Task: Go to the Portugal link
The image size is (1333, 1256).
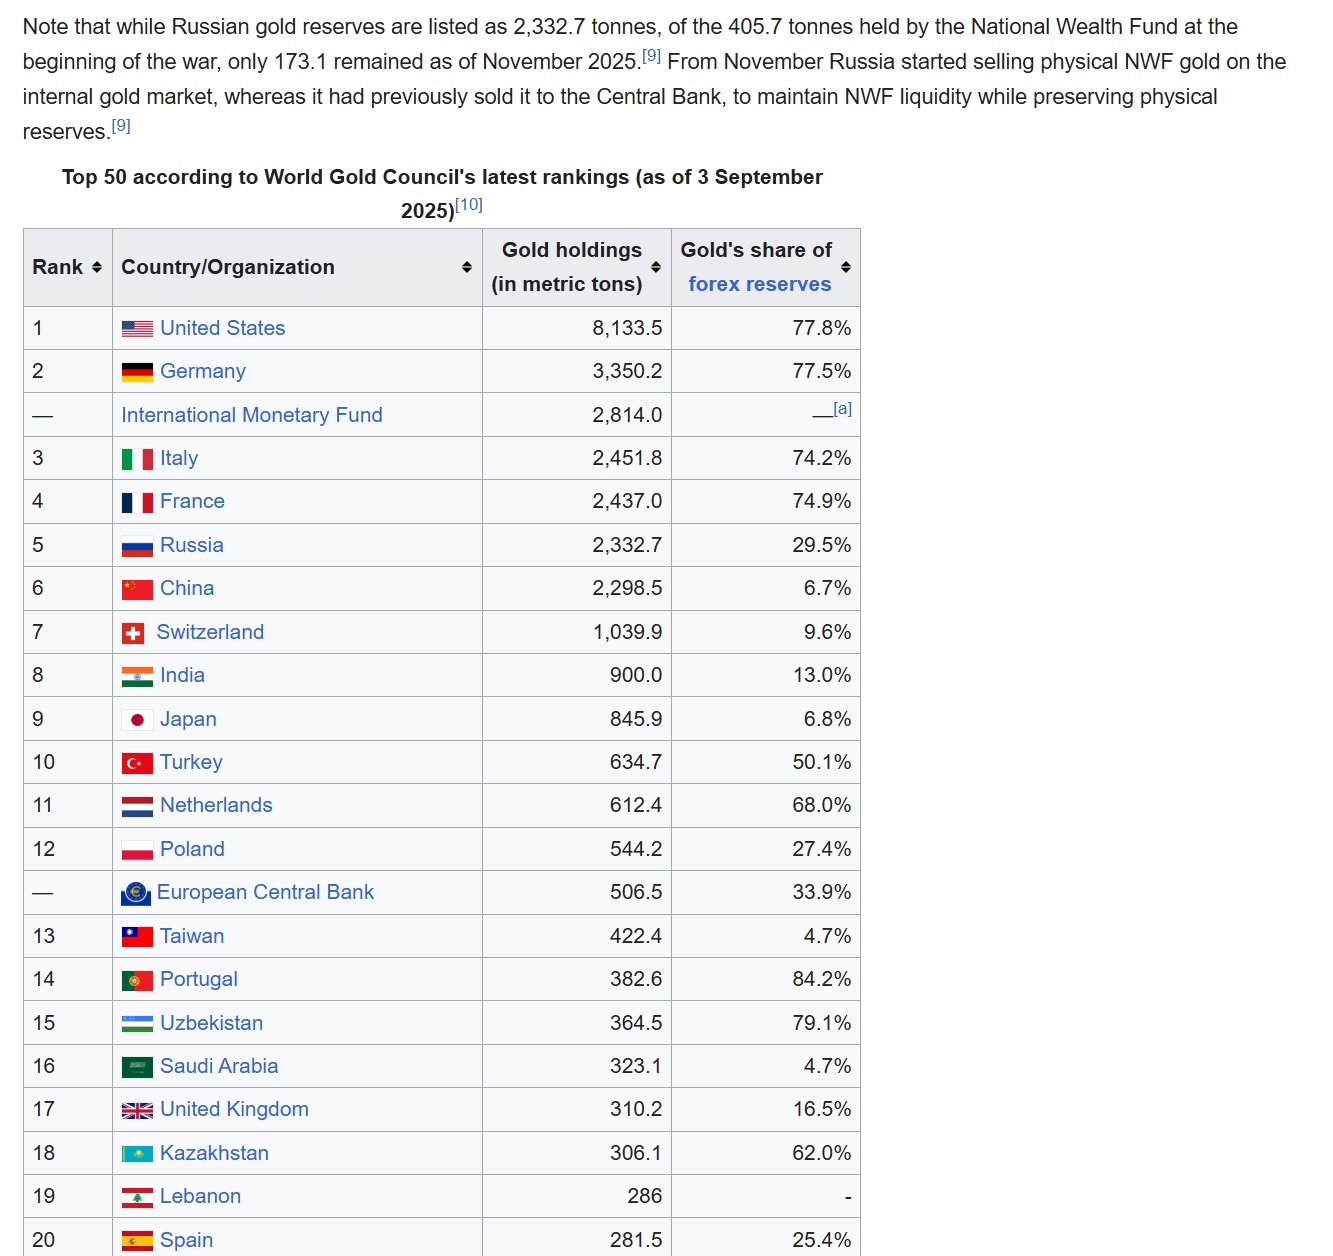Action: pyautogui.click(x=199, y=979)
